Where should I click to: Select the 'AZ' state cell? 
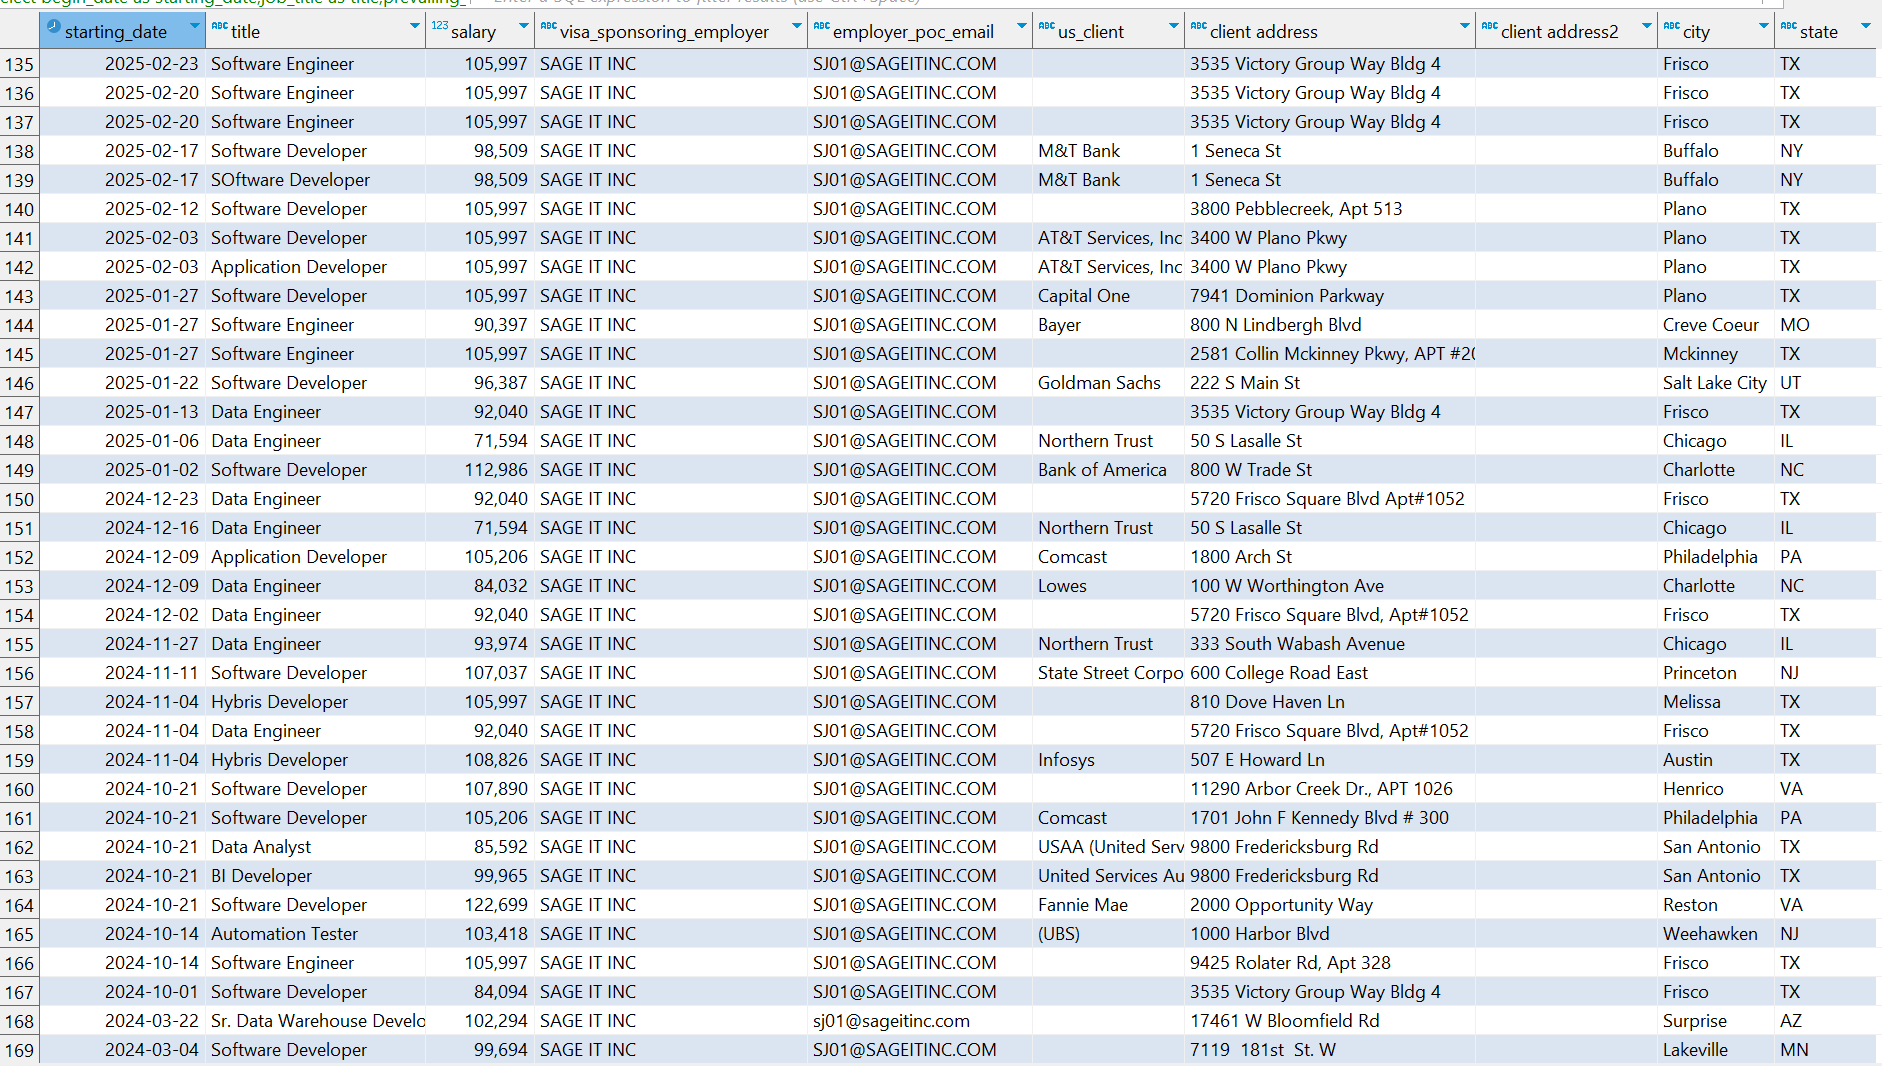click(x=1826, y=1021)
